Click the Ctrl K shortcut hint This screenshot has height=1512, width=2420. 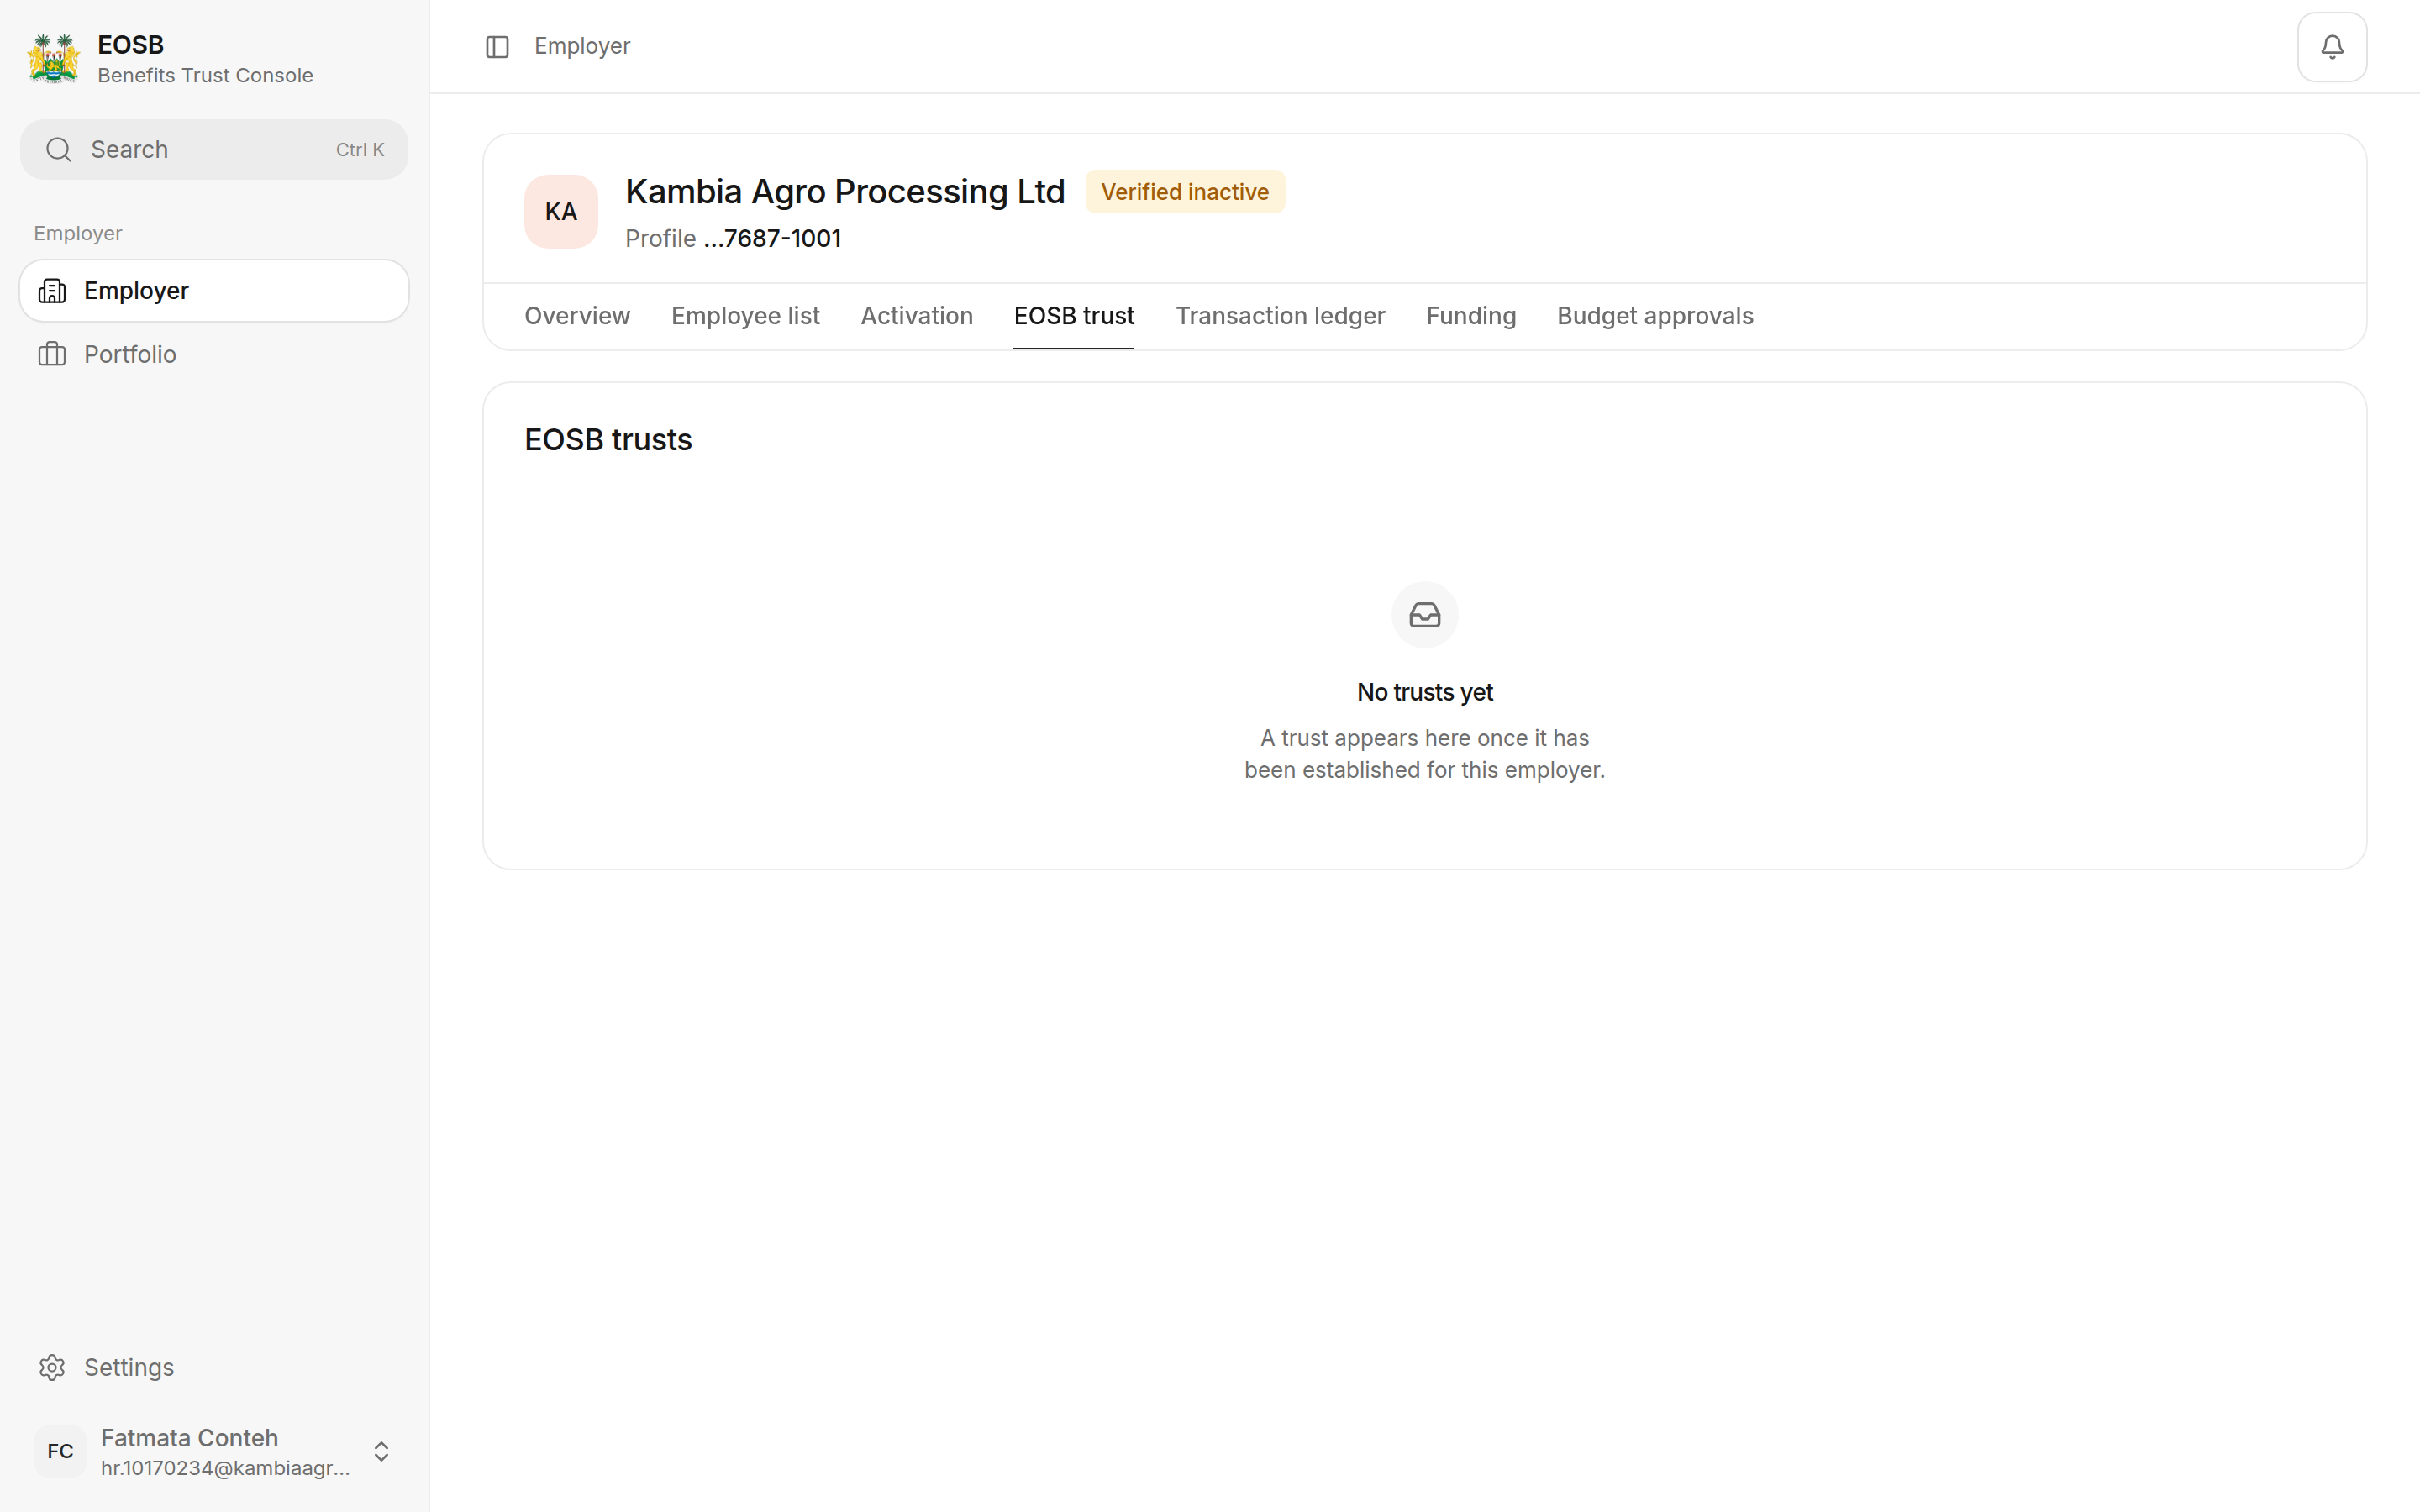360,150
